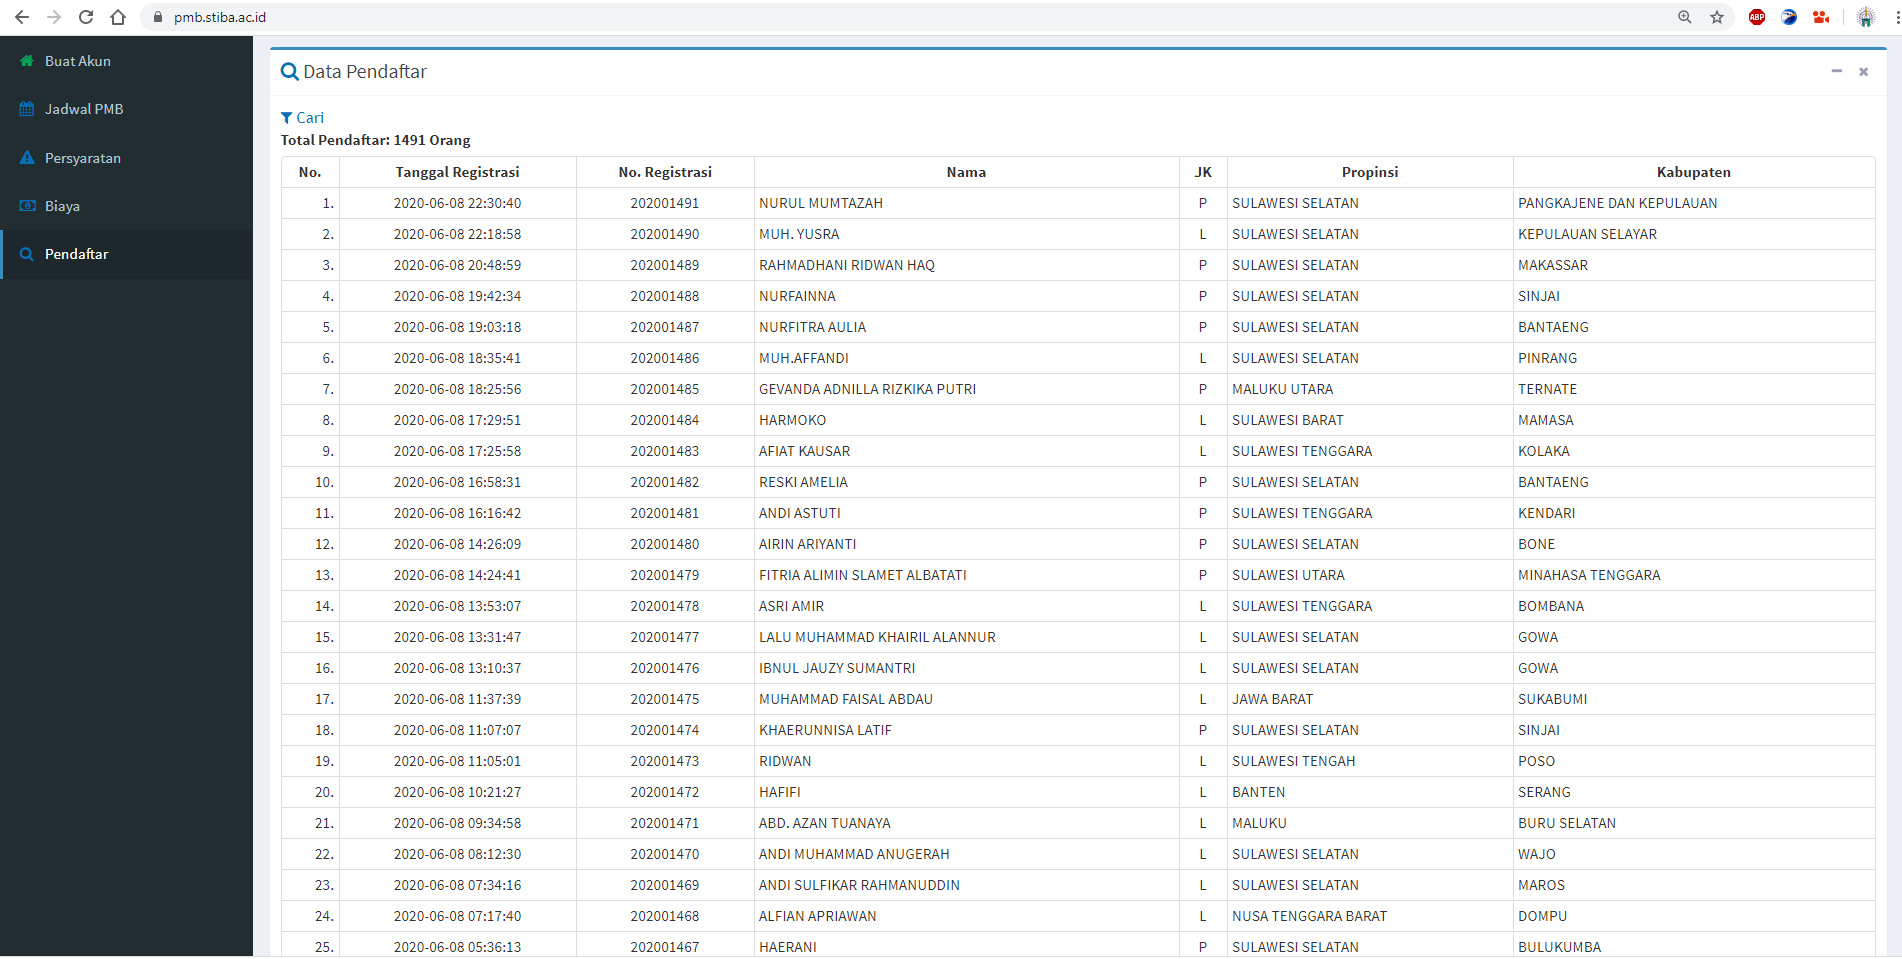Click the Cari filter link
This screenshot has width=1902, height=959.
click(x=310, y=118)
